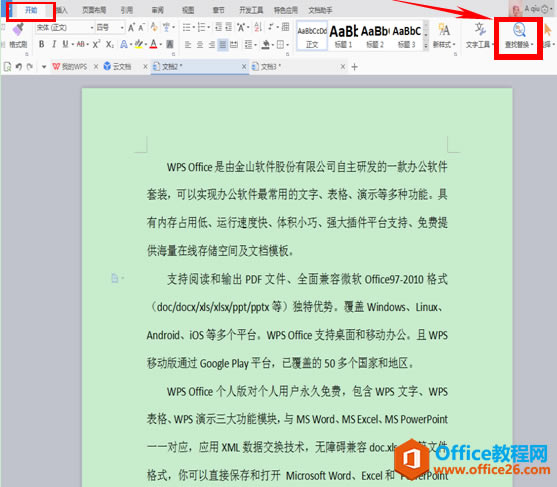The height and width of the screenshot is (487, 557).
Task: Switch to the 视图 (View) tab
Action: (188, 10)
